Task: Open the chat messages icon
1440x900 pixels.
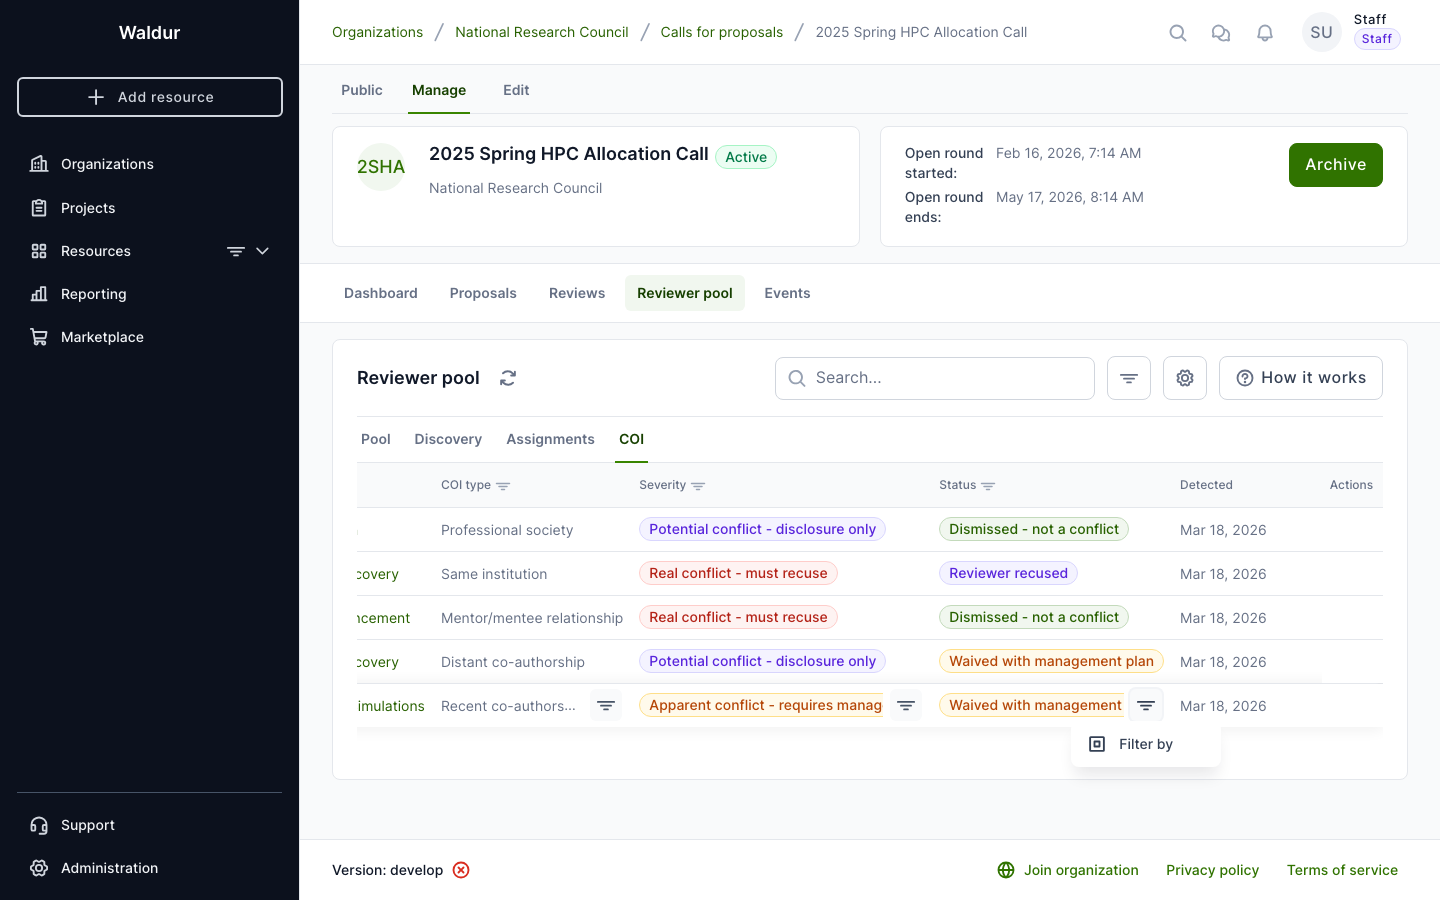Action: (1221, 33)
